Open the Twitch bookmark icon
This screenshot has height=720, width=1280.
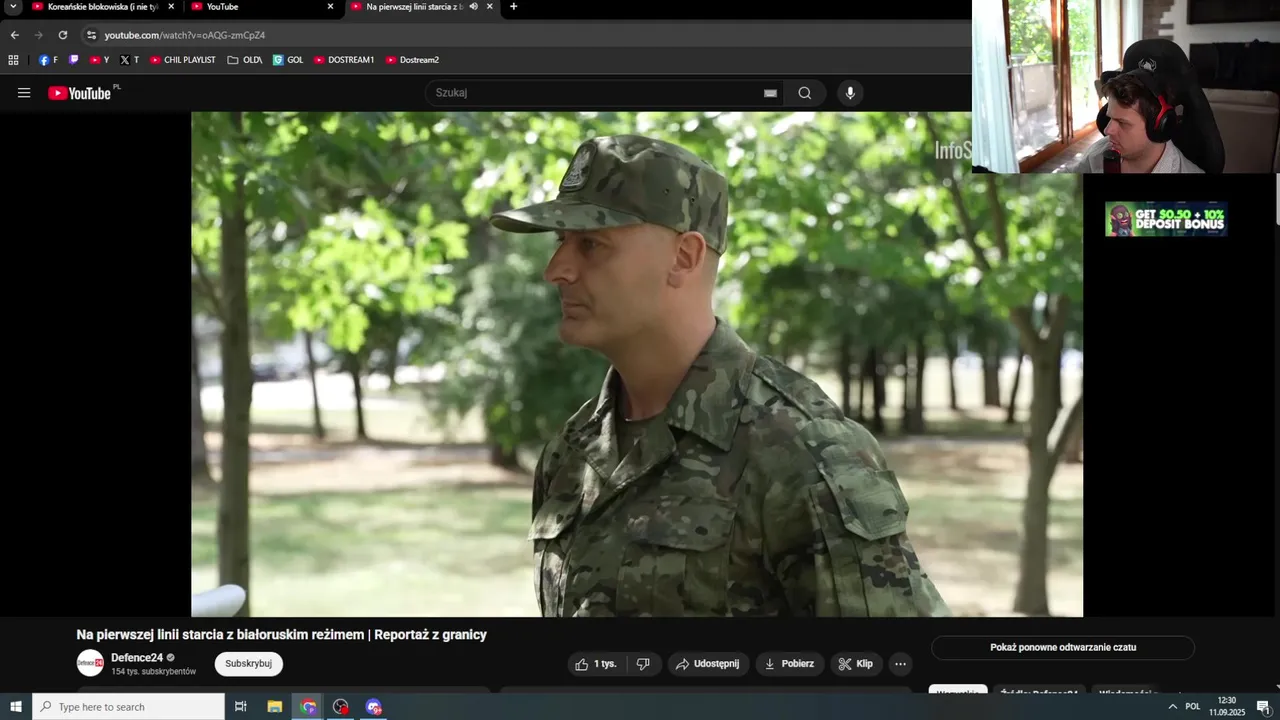pyautogui.click(x=73, y=60)
